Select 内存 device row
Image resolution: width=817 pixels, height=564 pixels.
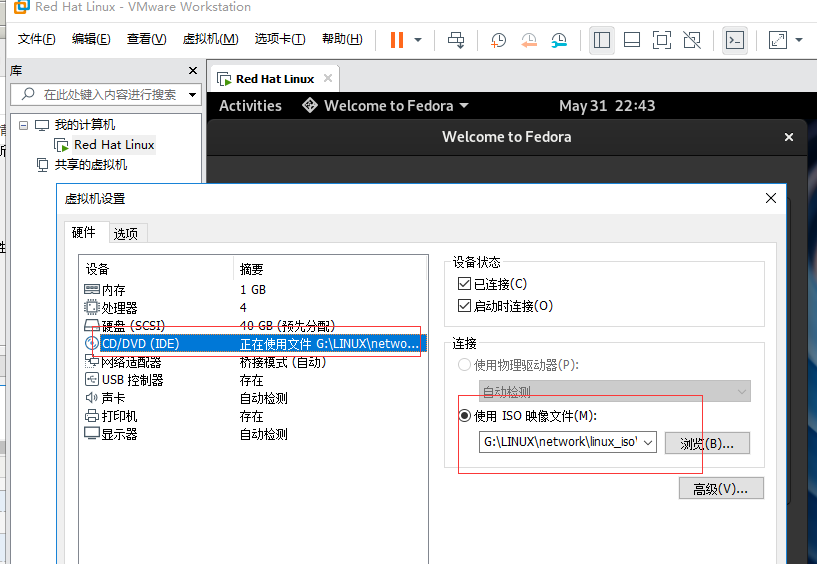click(x=253, y=290)
